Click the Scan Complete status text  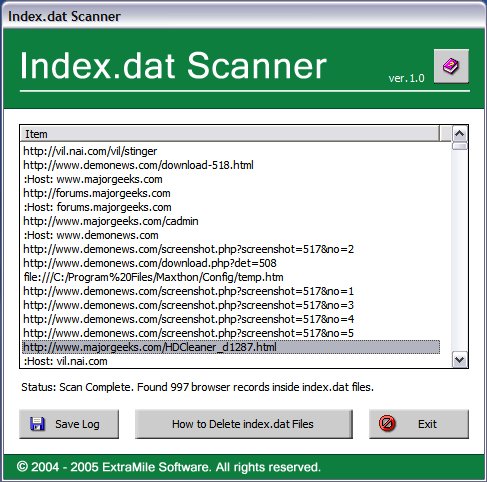[197, 387]
